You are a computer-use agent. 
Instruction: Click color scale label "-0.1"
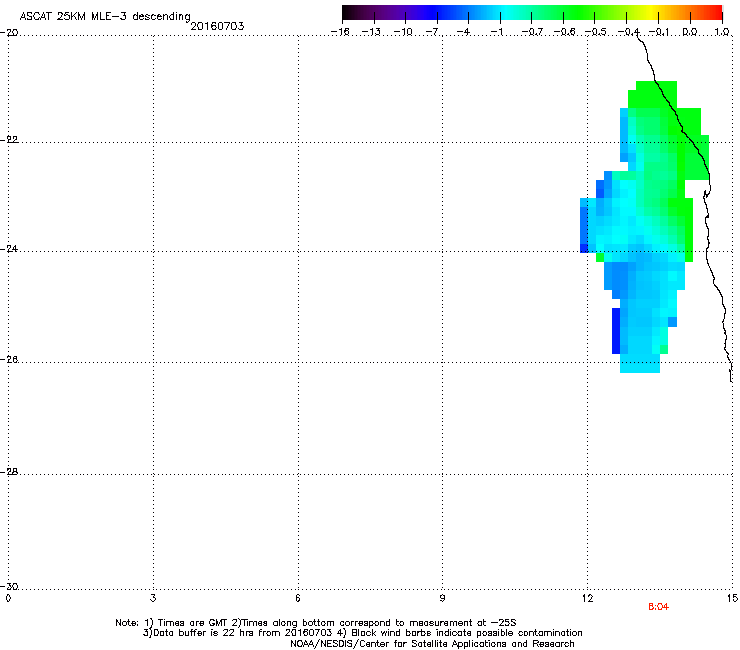pyautogui.click(x=659, y=32)
